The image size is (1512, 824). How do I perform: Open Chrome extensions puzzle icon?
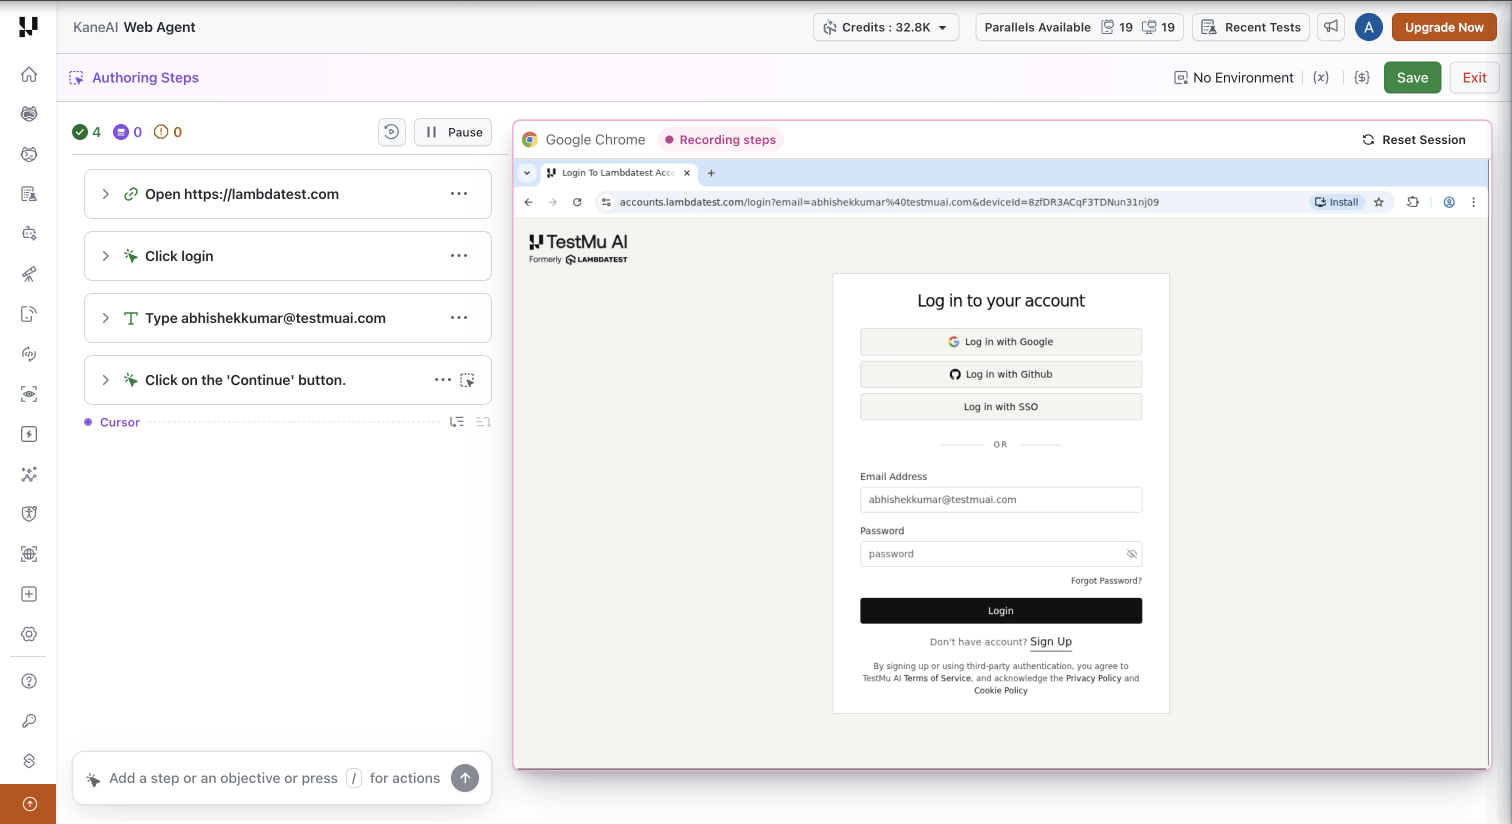[1413, 202]
